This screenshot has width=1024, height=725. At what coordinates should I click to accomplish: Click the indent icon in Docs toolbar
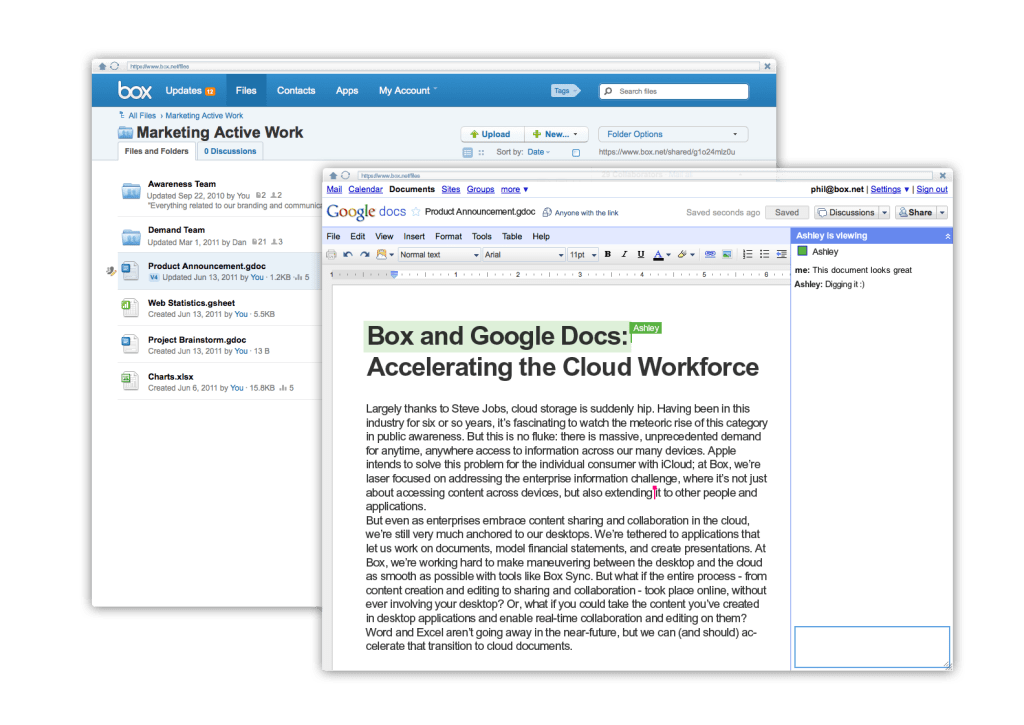click(x=781, y=254)
